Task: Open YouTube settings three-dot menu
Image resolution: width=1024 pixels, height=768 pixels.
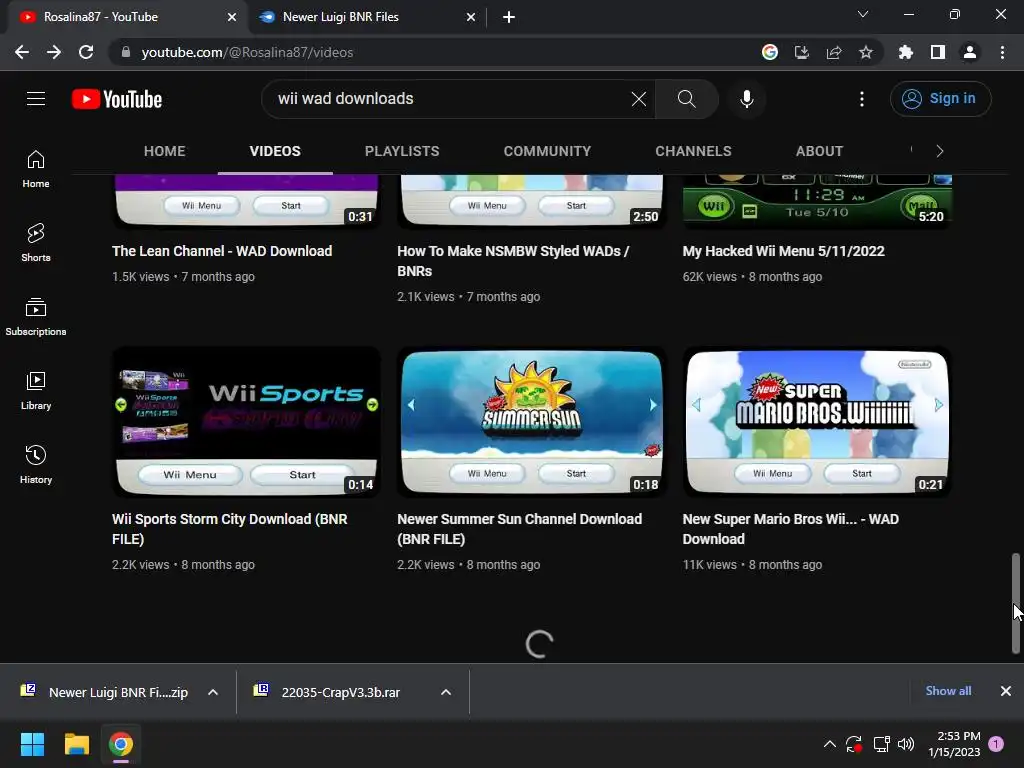Action: click(x=862, y=99)
